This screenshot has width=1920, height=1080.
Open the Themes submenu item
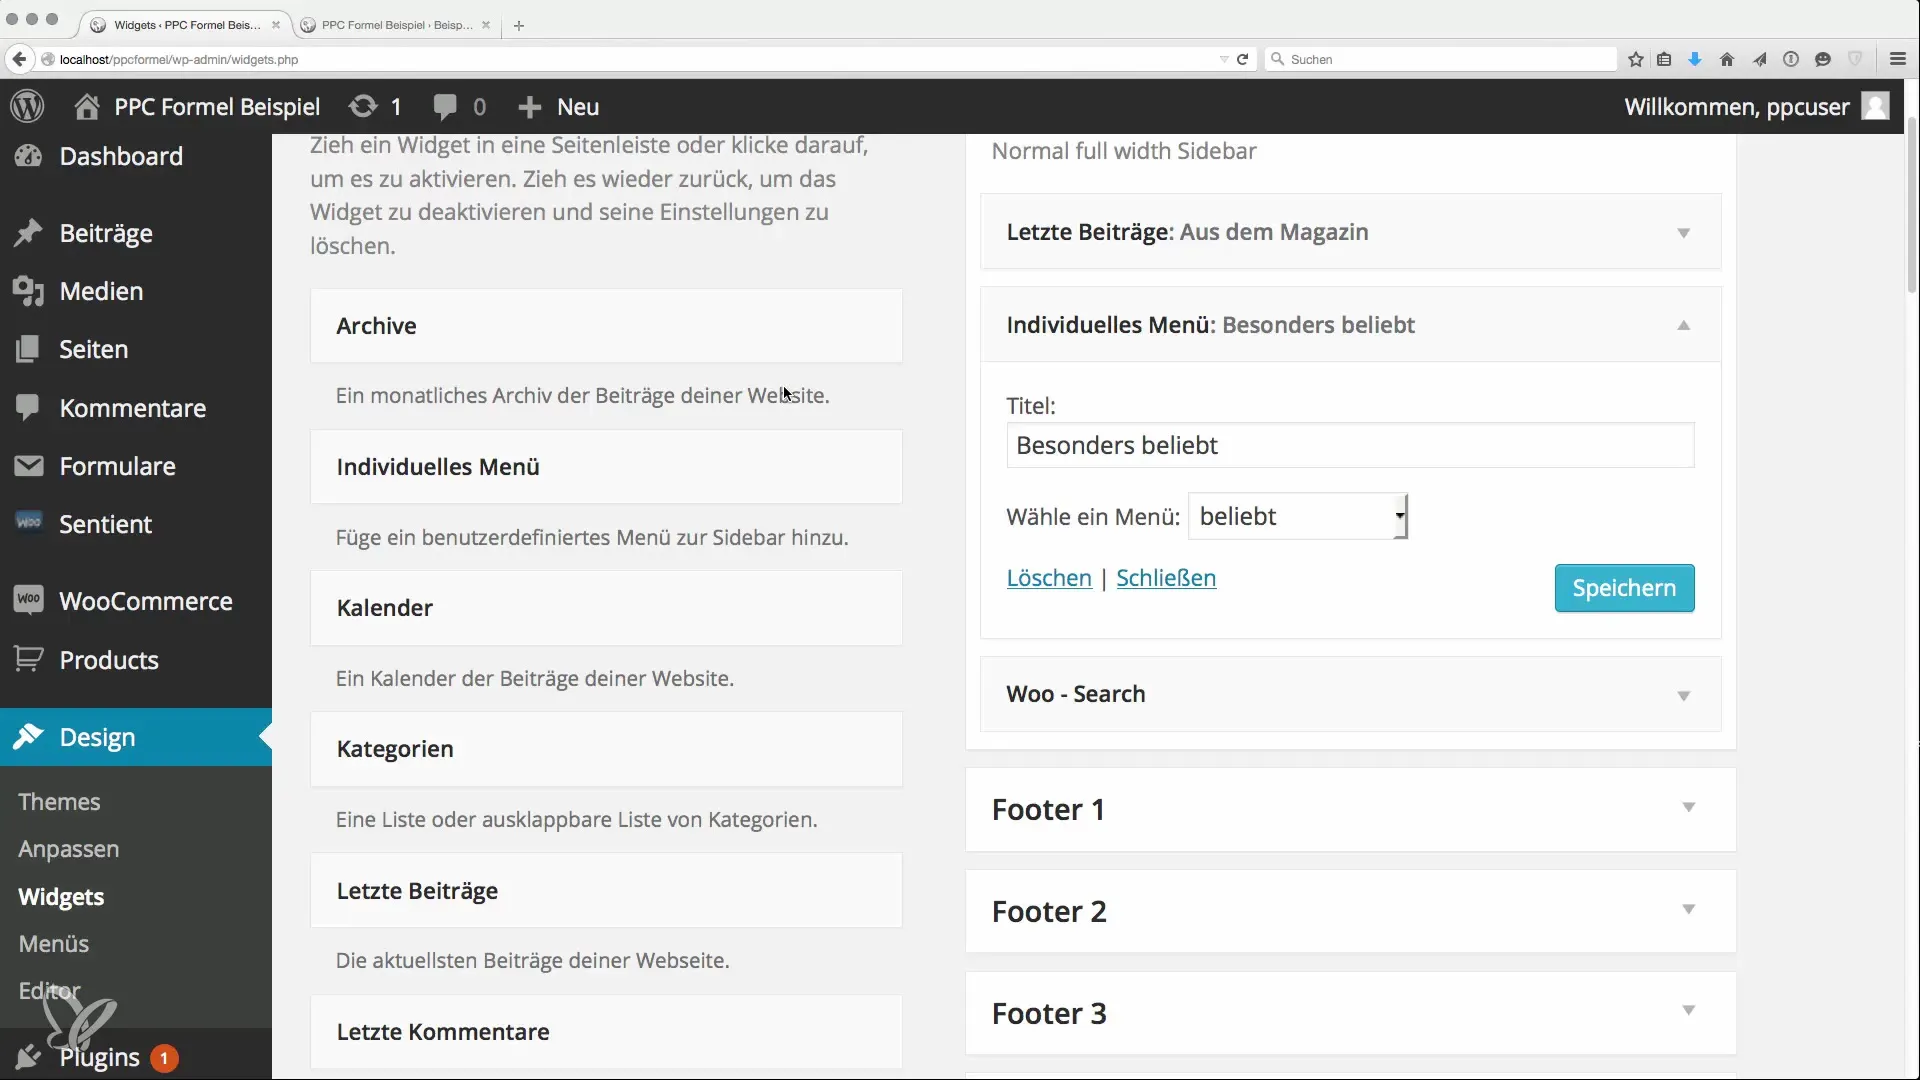pos(59,802)
